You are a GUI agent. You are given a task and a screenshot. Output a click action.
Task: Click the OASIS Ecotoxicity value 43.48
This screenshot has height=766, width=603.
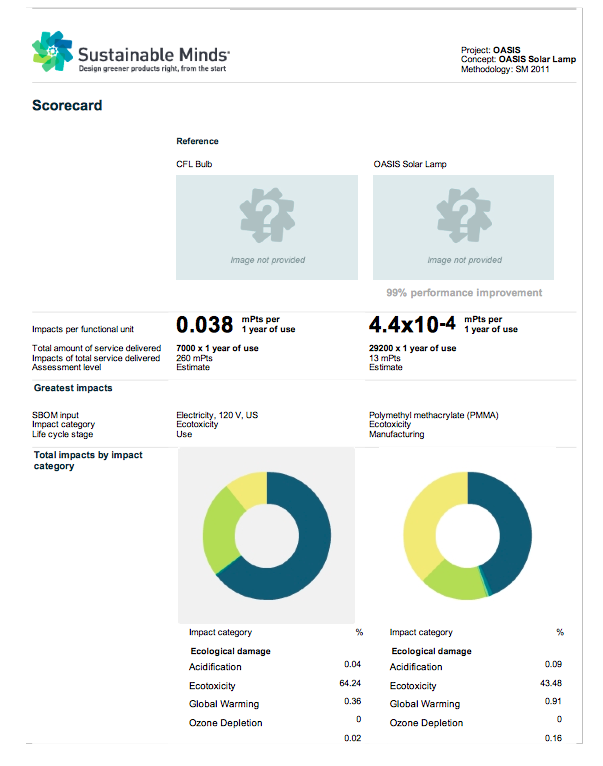pyautogui.click(x=551, y=683)
